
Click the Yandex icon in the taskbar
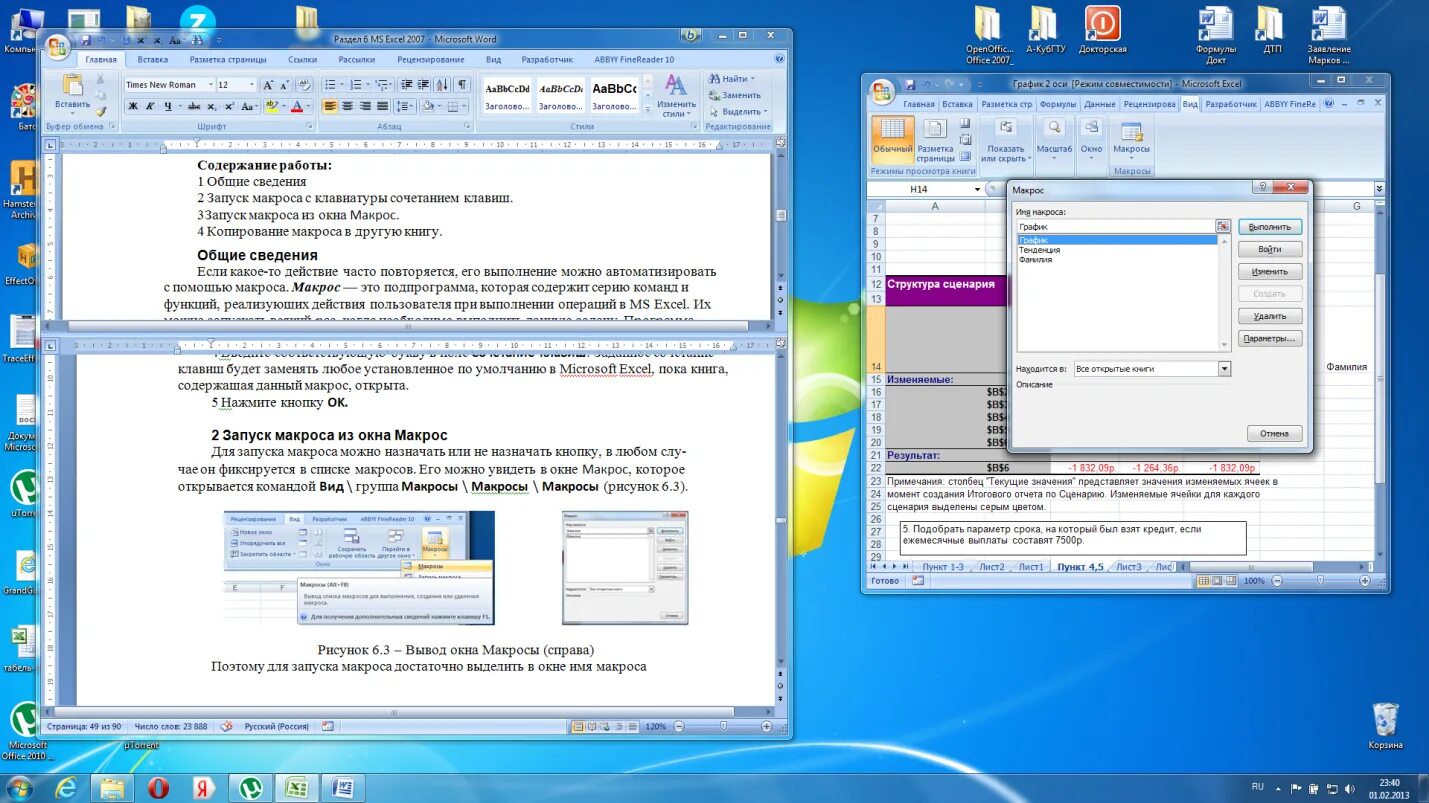click(203, 788)
